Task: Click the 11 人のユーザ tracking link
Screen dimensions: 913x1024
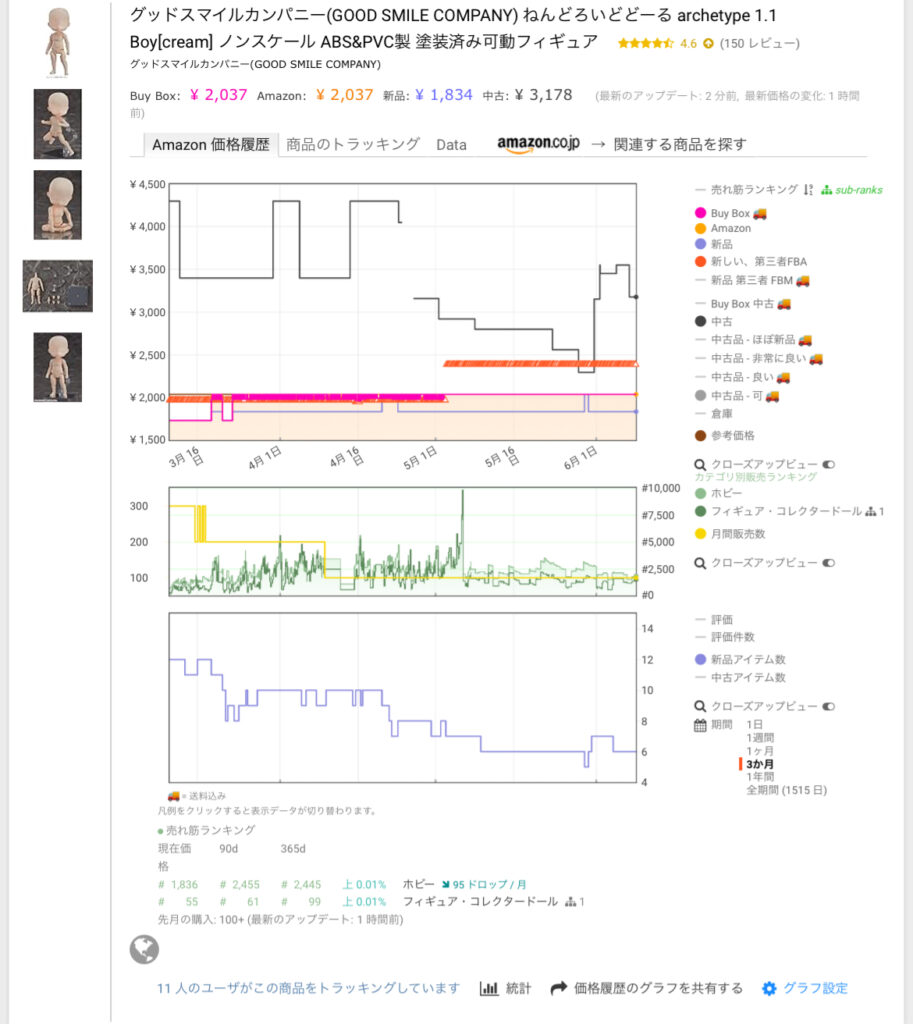Action: [308, 989]
